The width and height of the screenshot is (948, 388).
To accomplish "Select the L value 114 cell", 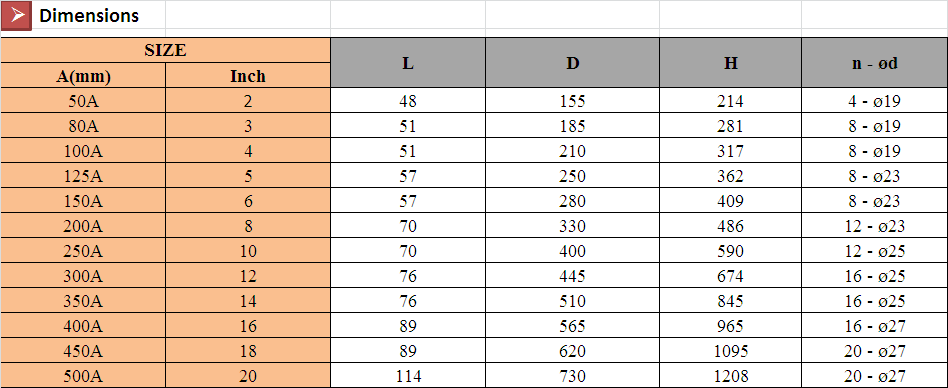I will (x=408, y=377).
